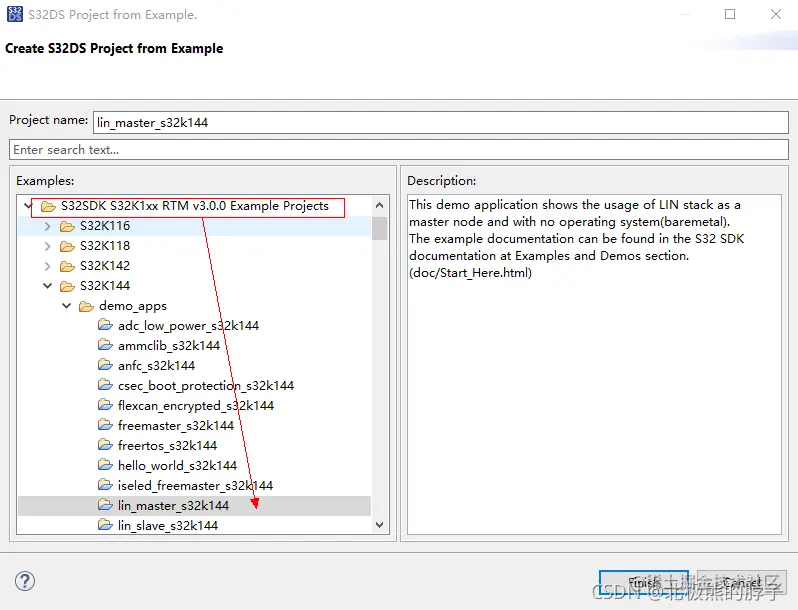Click the freertos_s32k144 project icon
798x610 pixels.
(x=105, y=445)
